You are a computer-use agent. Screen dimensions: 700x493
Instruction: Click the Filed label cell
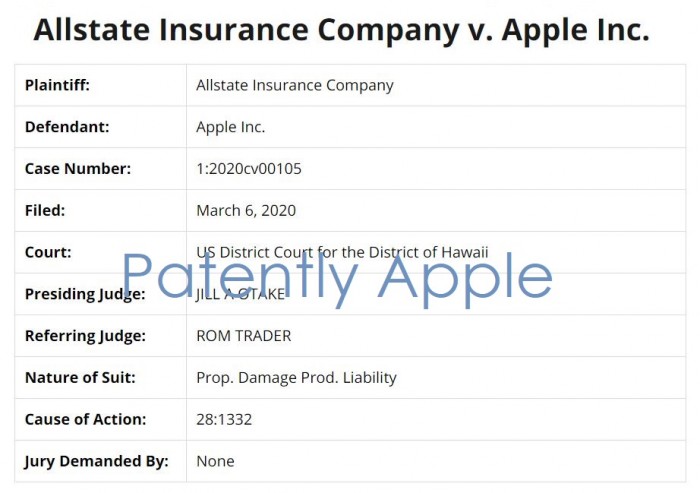point(100,211)
